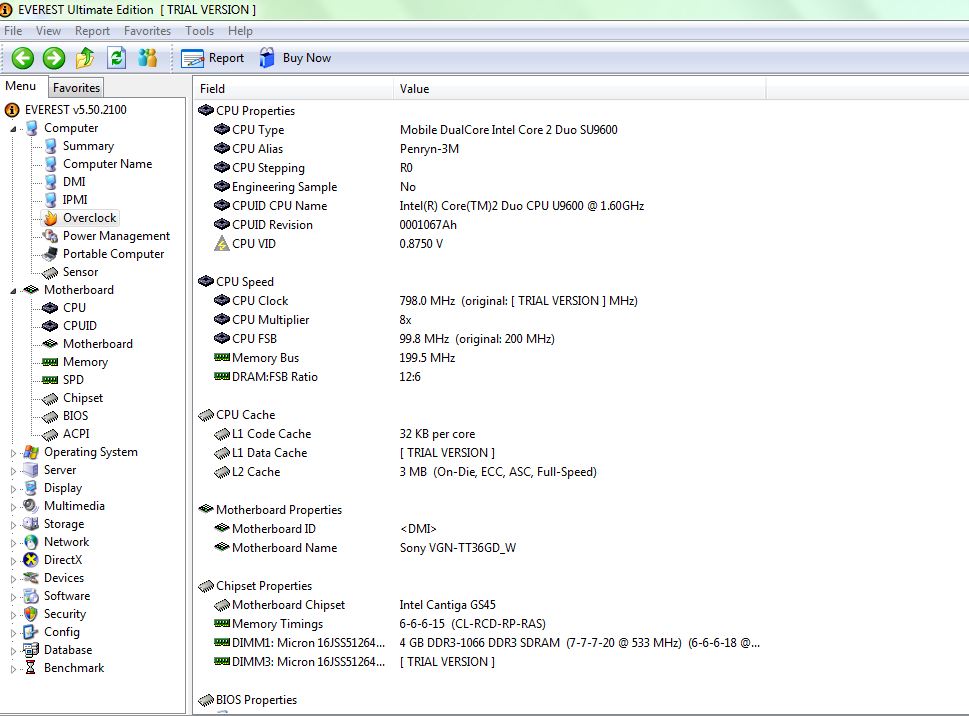This screenshot has width=969, height=716.
Task: Select the Overclock flame icon
Action: click(51, 218)
